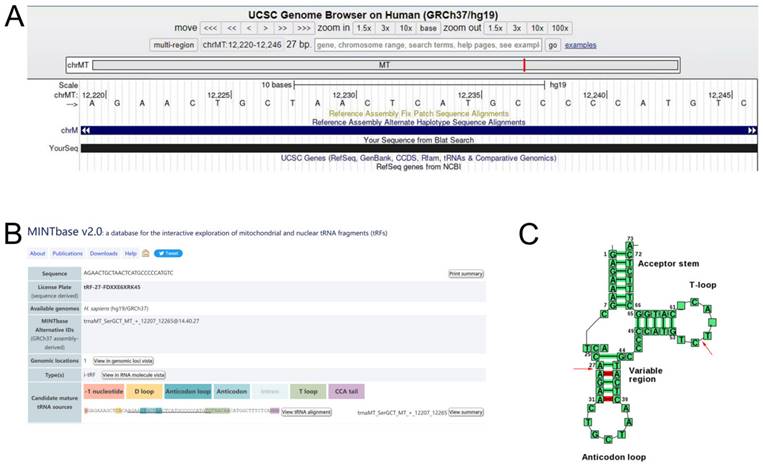
Task: Open Reference Assembly Alternate Haplotype Sequence Alignments
Action: click(x=418, y=122)
